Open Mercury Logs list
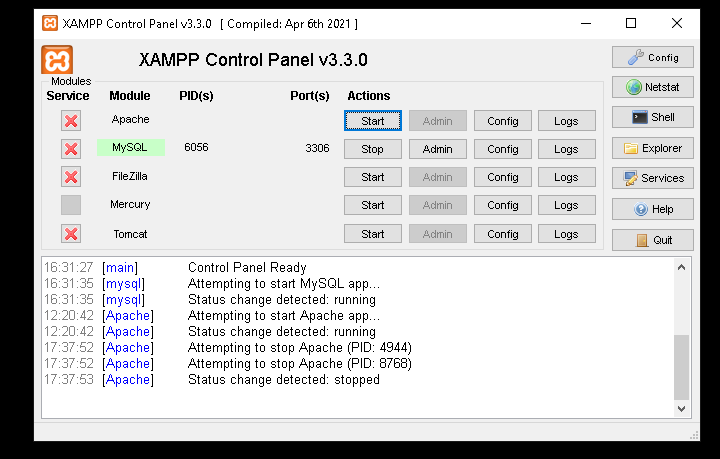Image resolution: width=720 pixels, height=459 pixels. (x=567, y=205)
